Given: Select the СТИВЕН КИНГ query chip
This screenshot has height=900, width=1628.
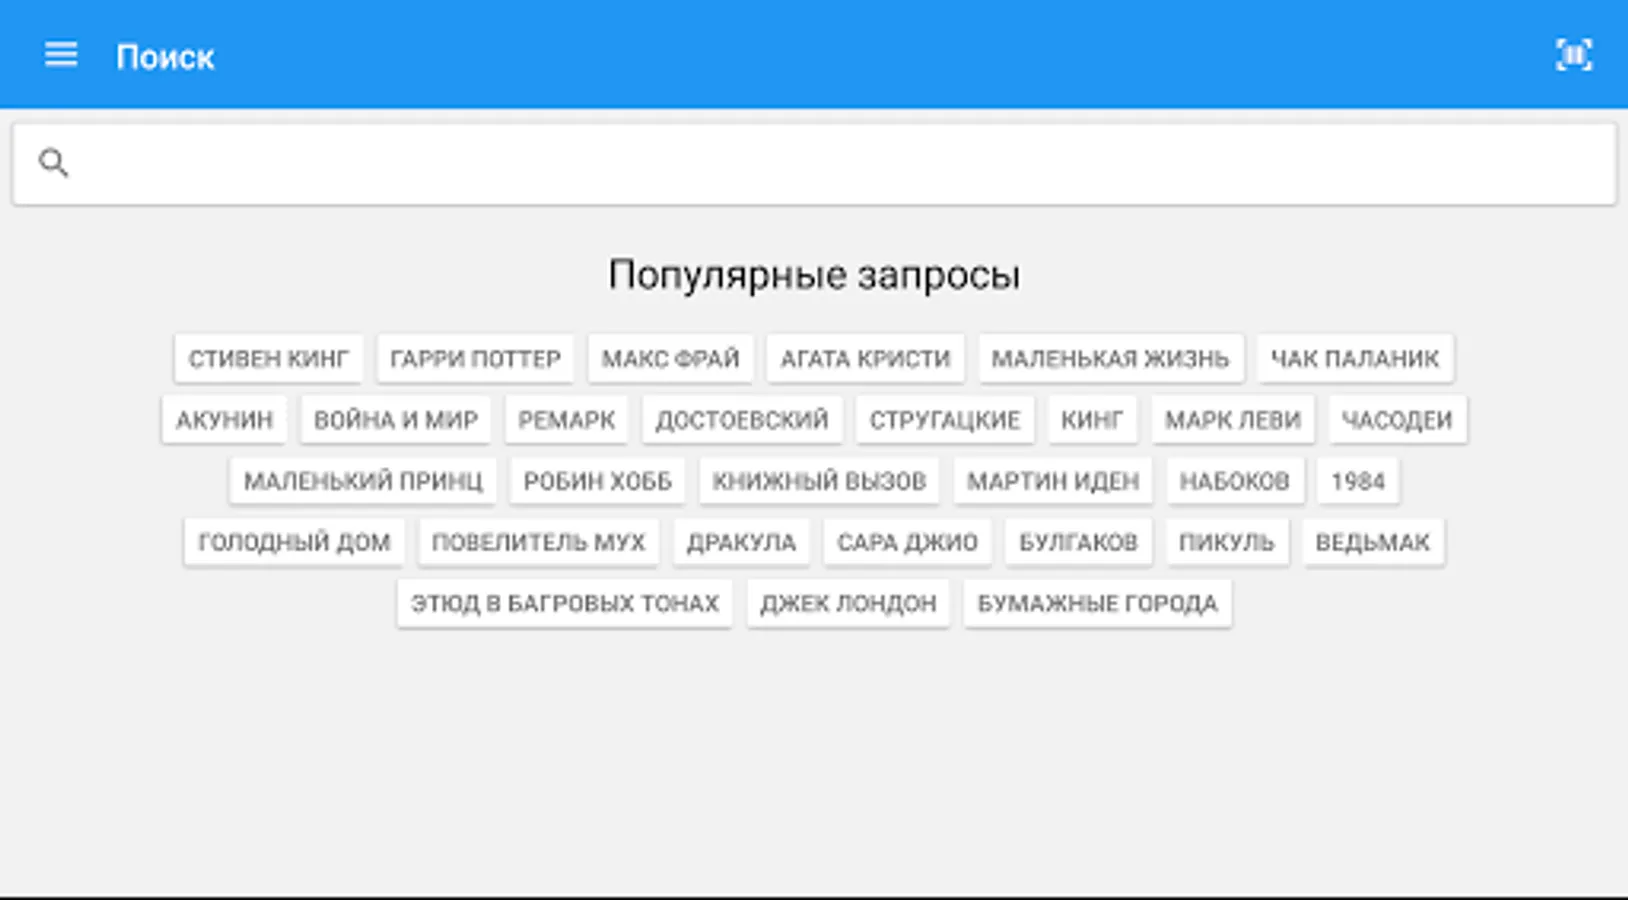Looking at the screenshot, I should pos(269,358).
